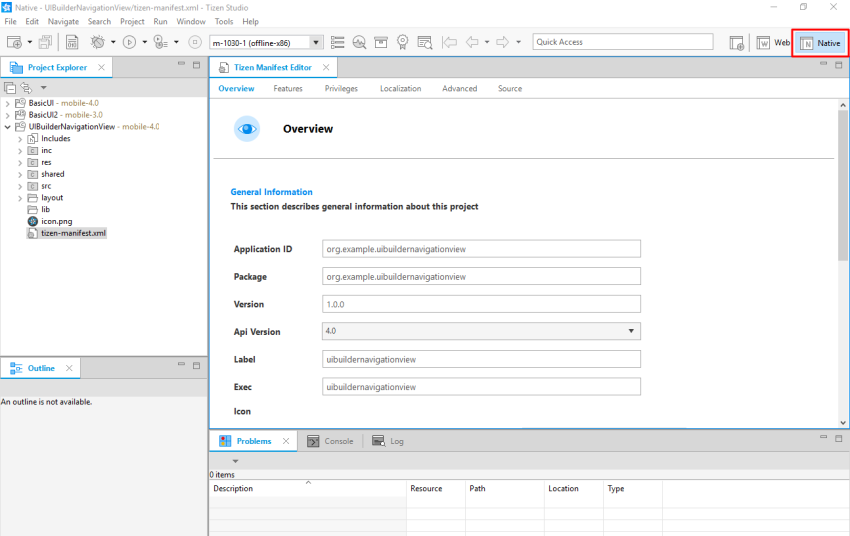Open the Privileges tab

coord(341,89)
